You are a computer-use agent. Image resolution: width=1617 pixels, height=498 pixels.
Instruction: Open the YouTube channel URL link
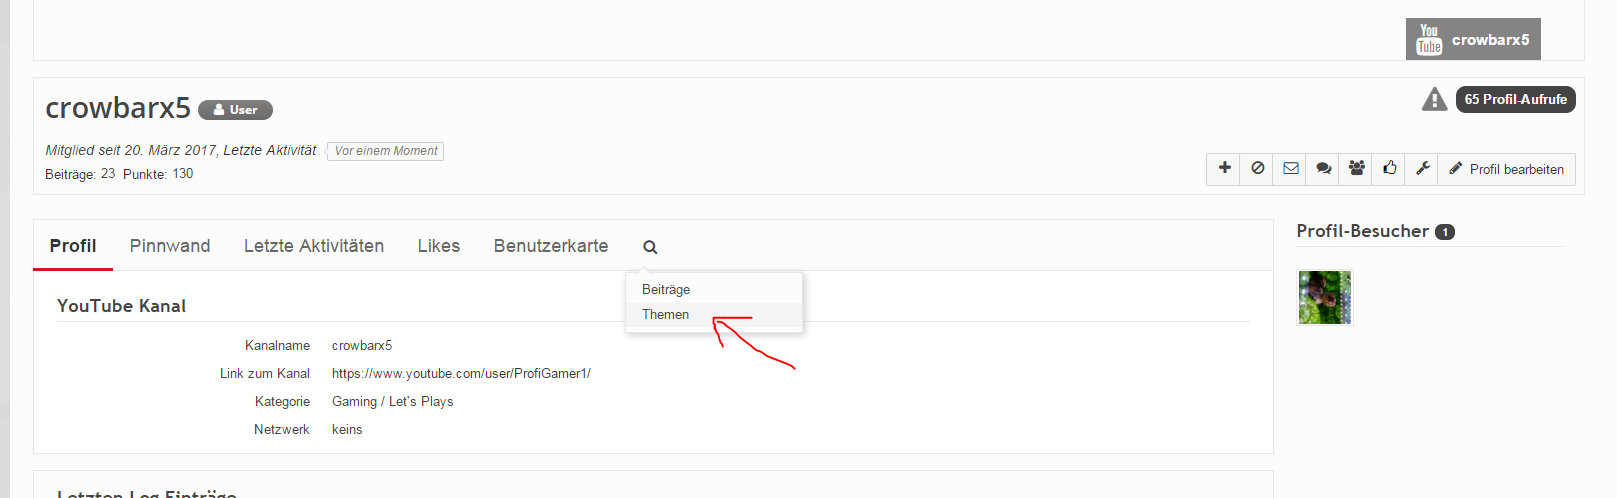[x=461, y=374]
